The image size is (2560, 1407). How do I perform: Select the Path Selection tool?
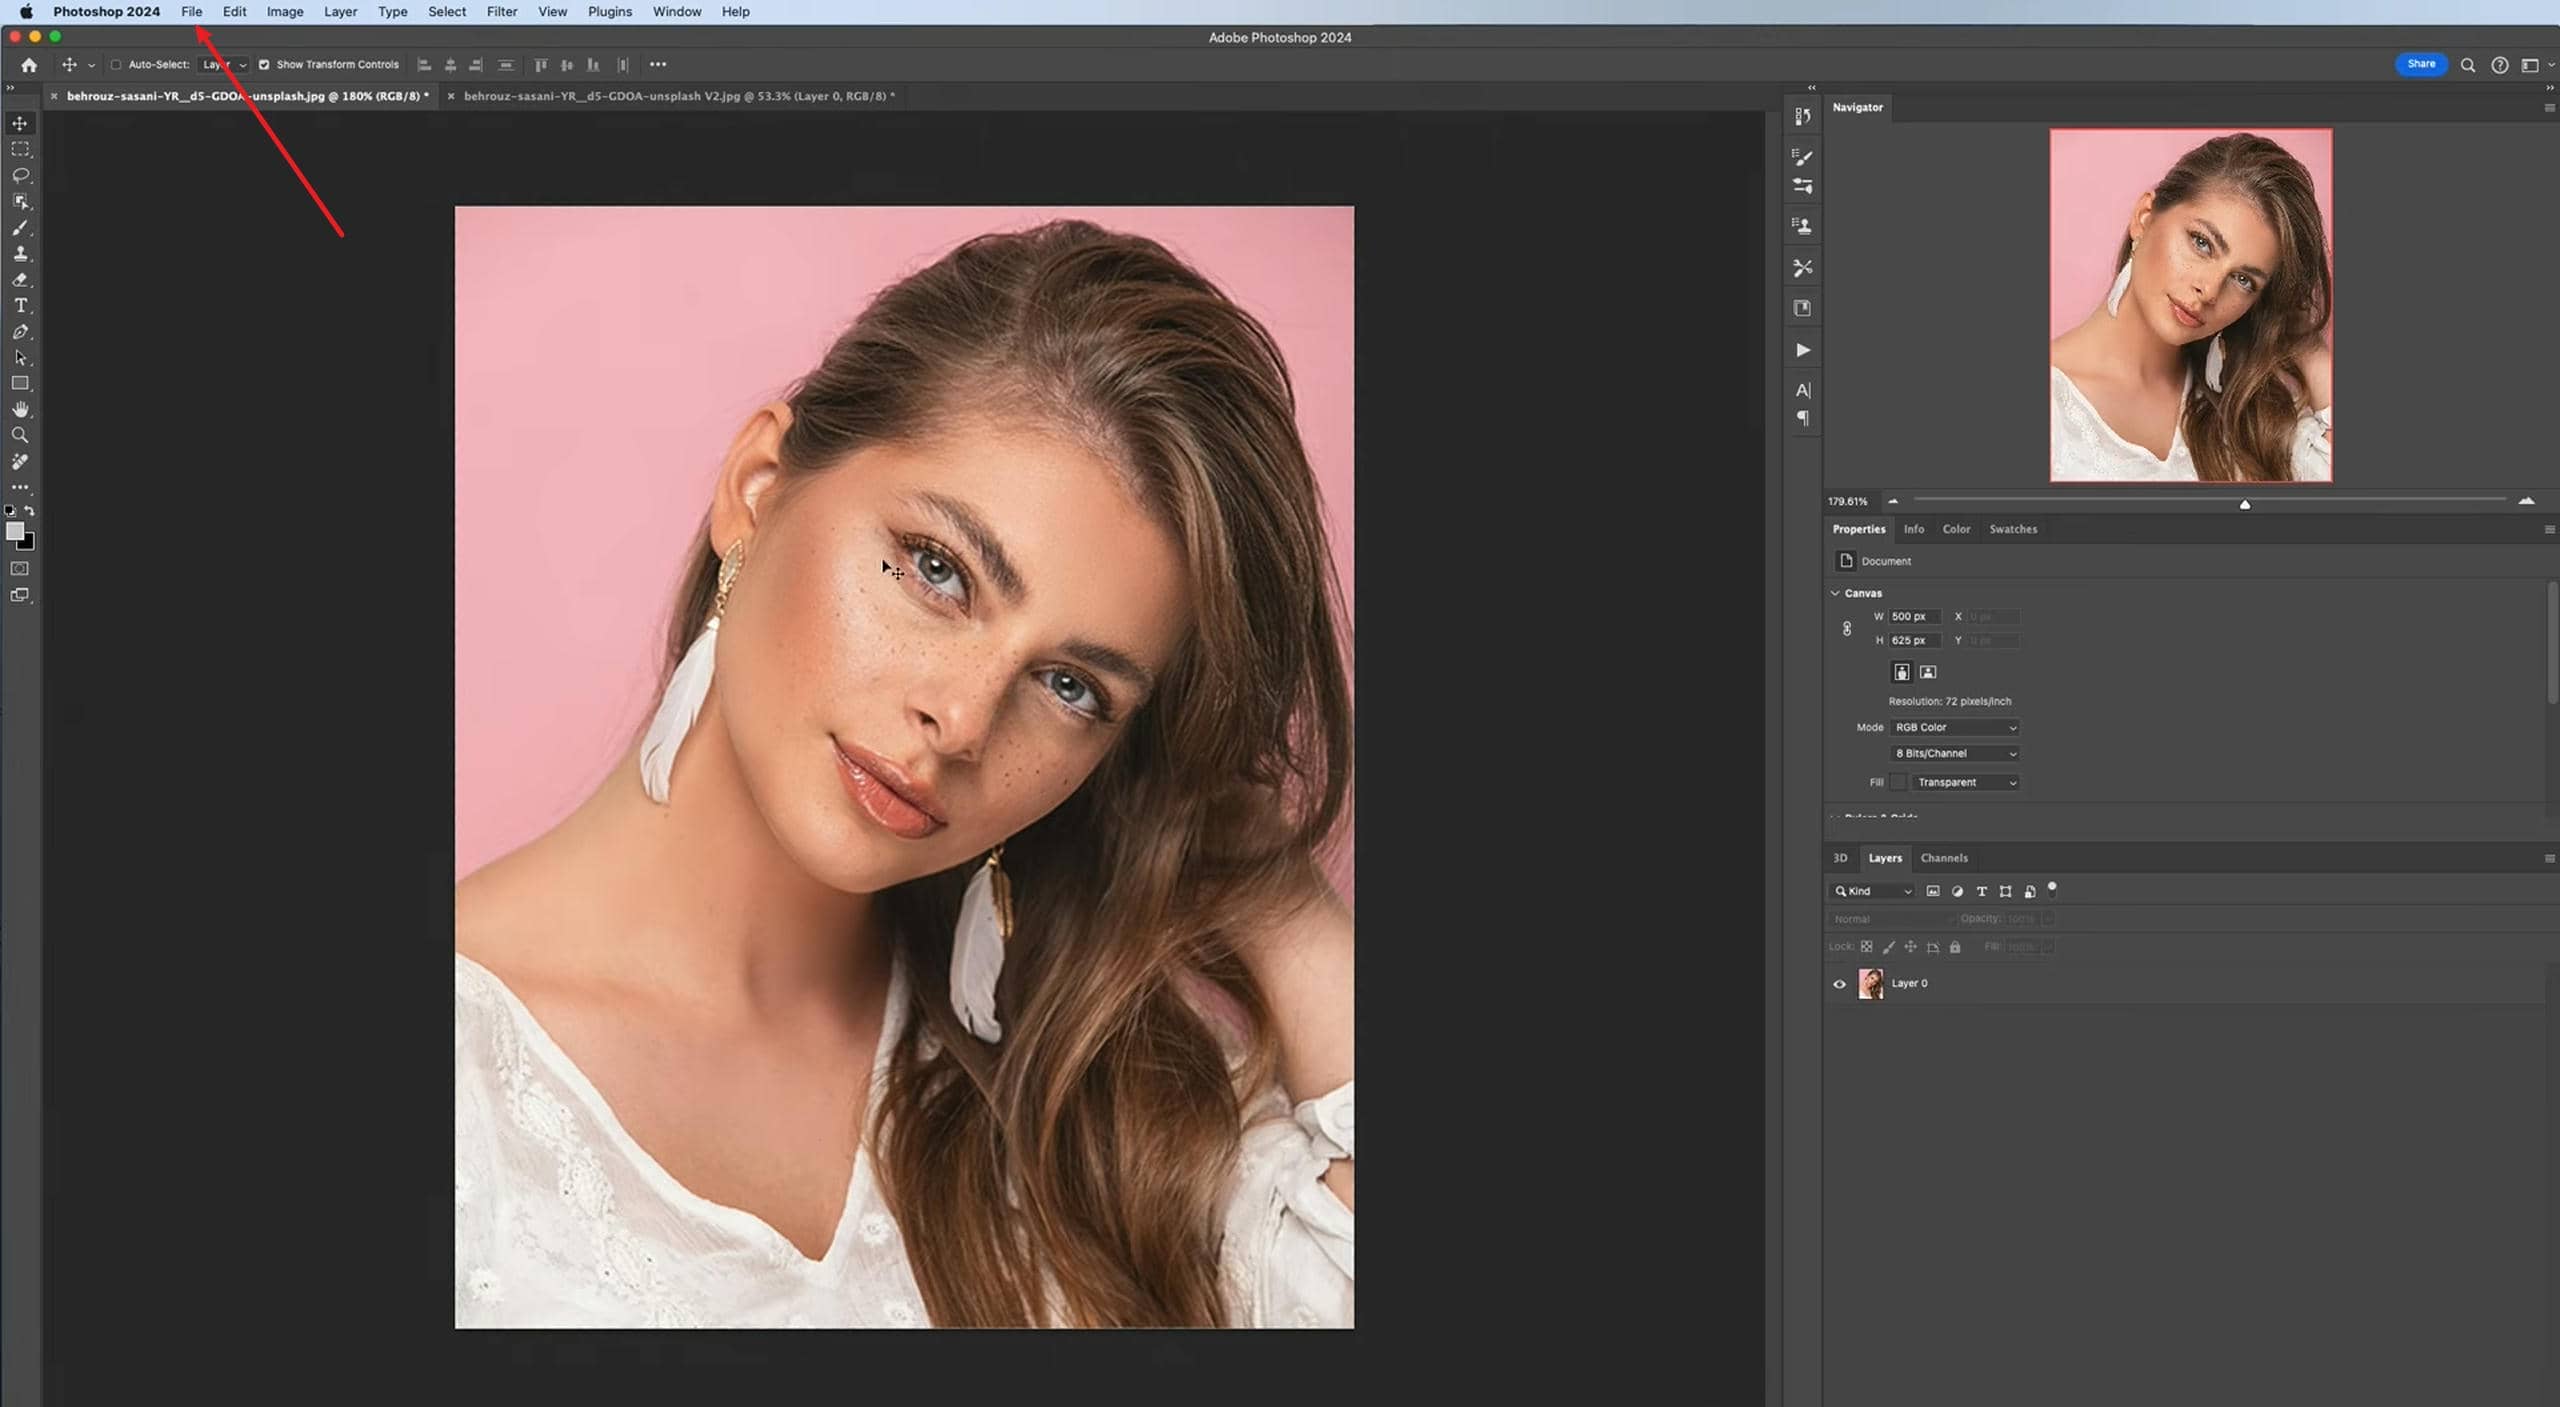pos(20,358)
